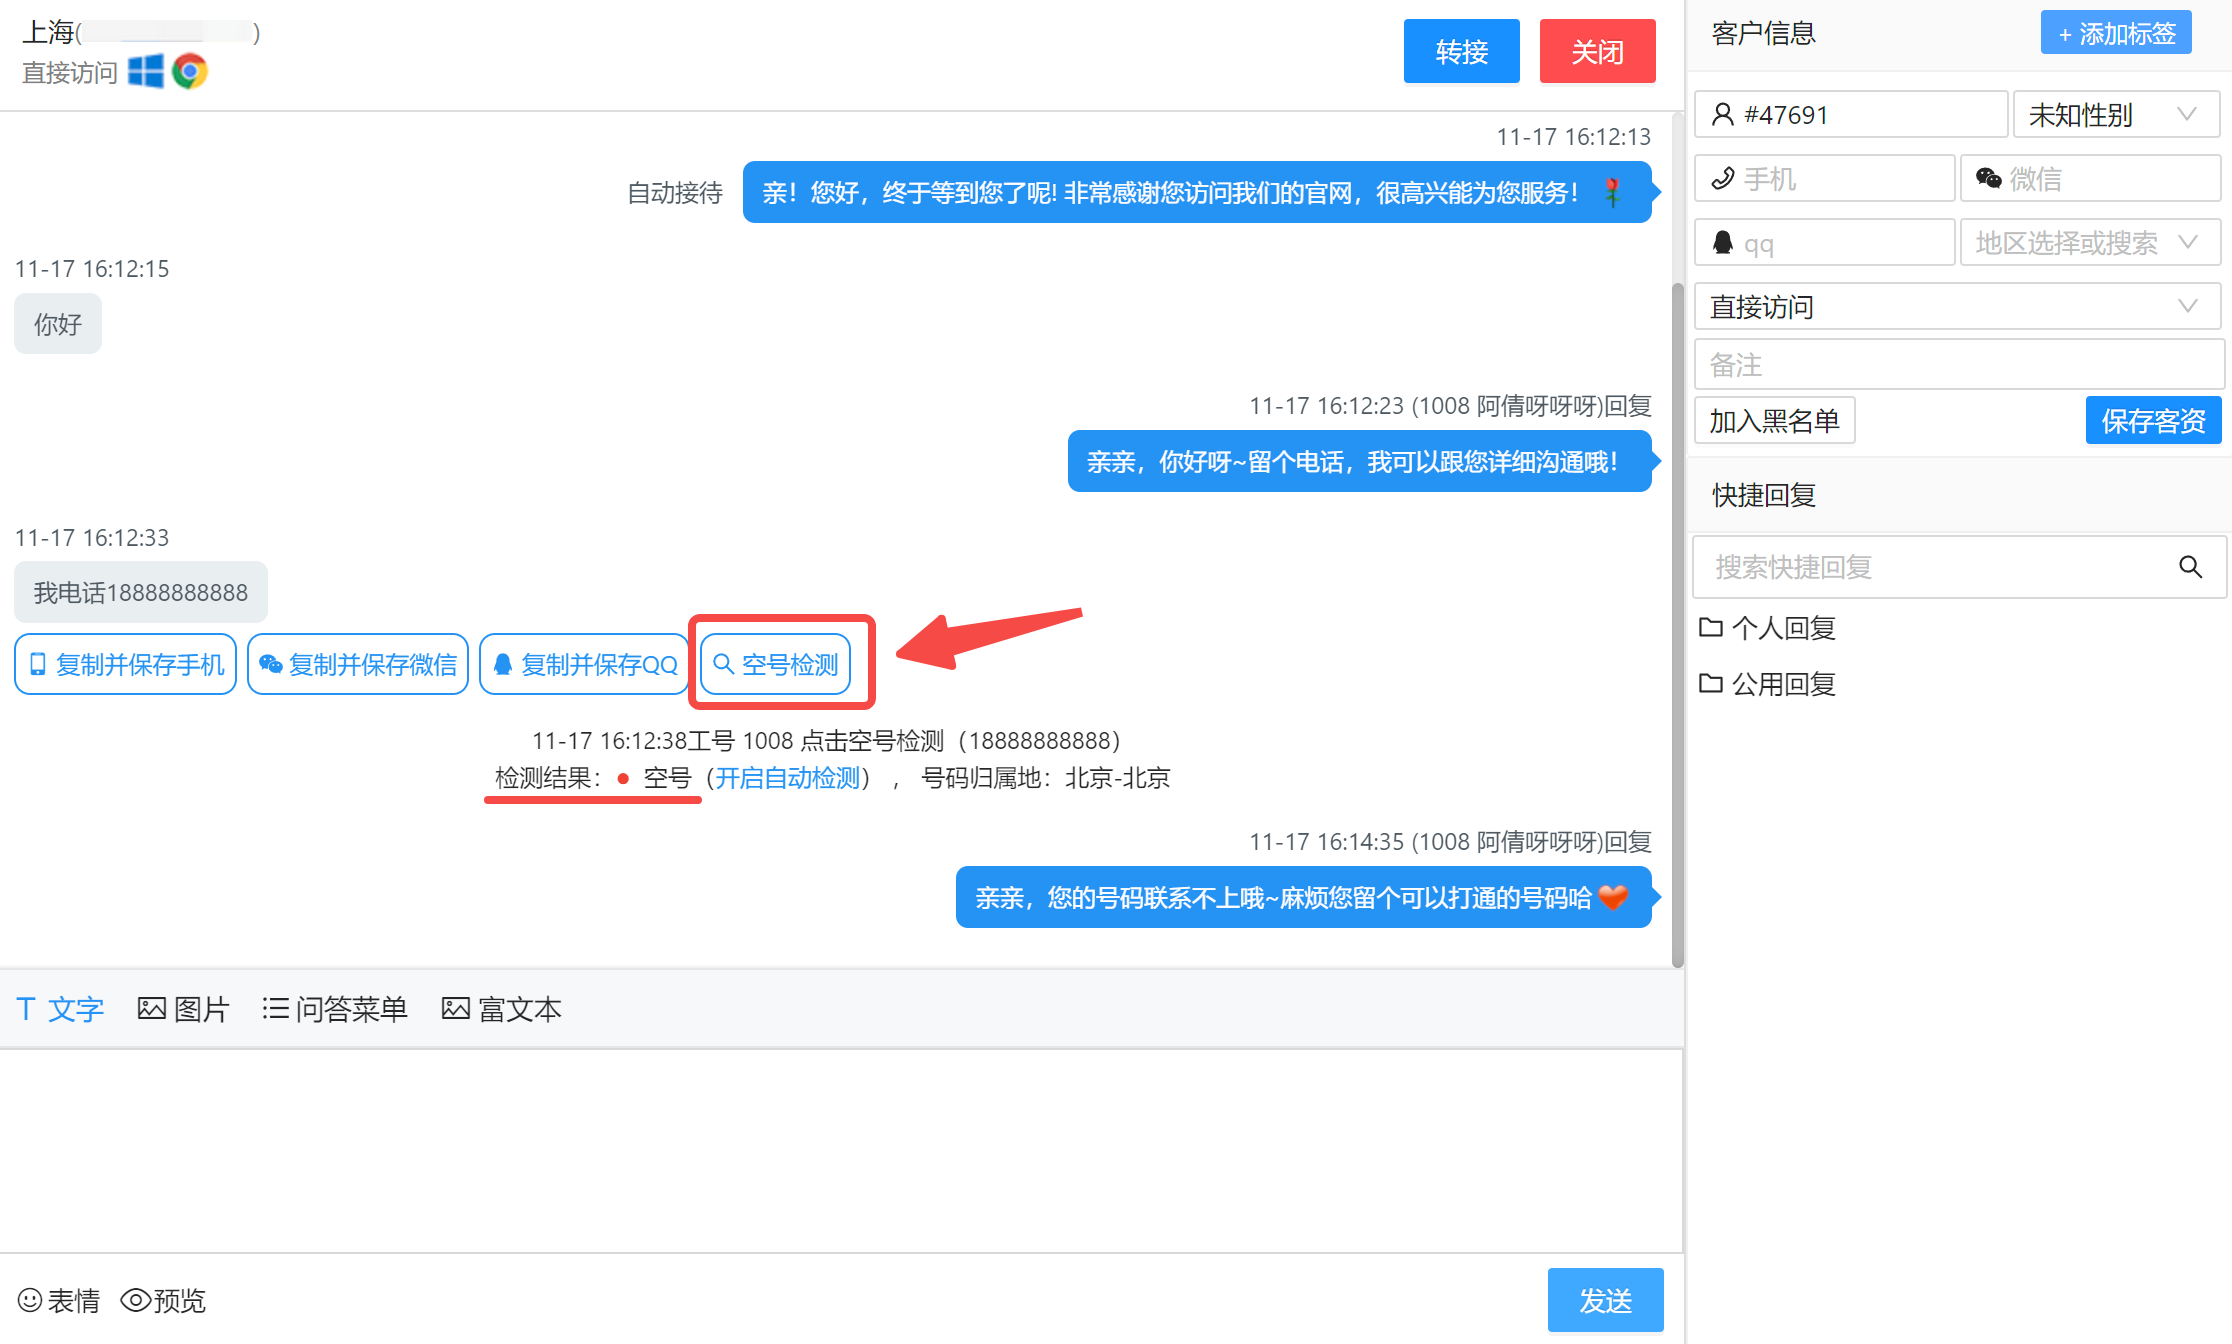This screenshot has height=1344, width=2232.
Task: Open 地区选择或搜索 region dropdown
Action: (x=2089, y=243)
